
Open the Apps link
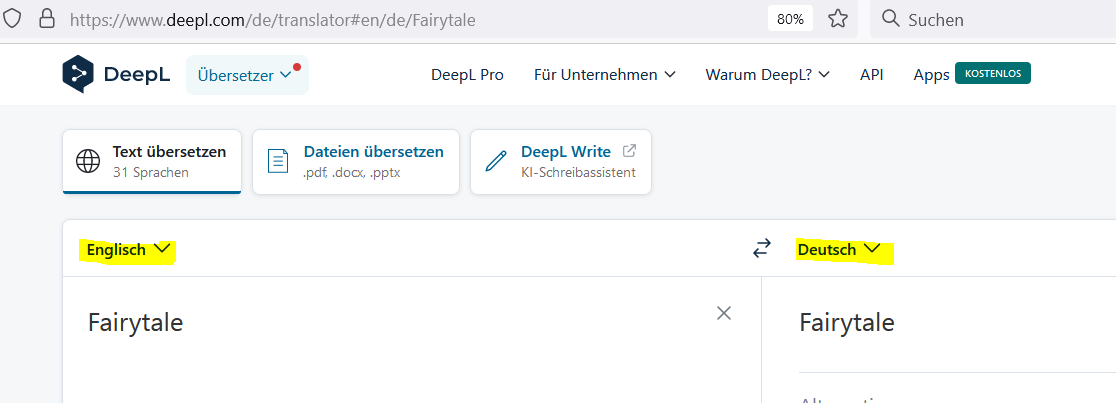pos(931,75)
